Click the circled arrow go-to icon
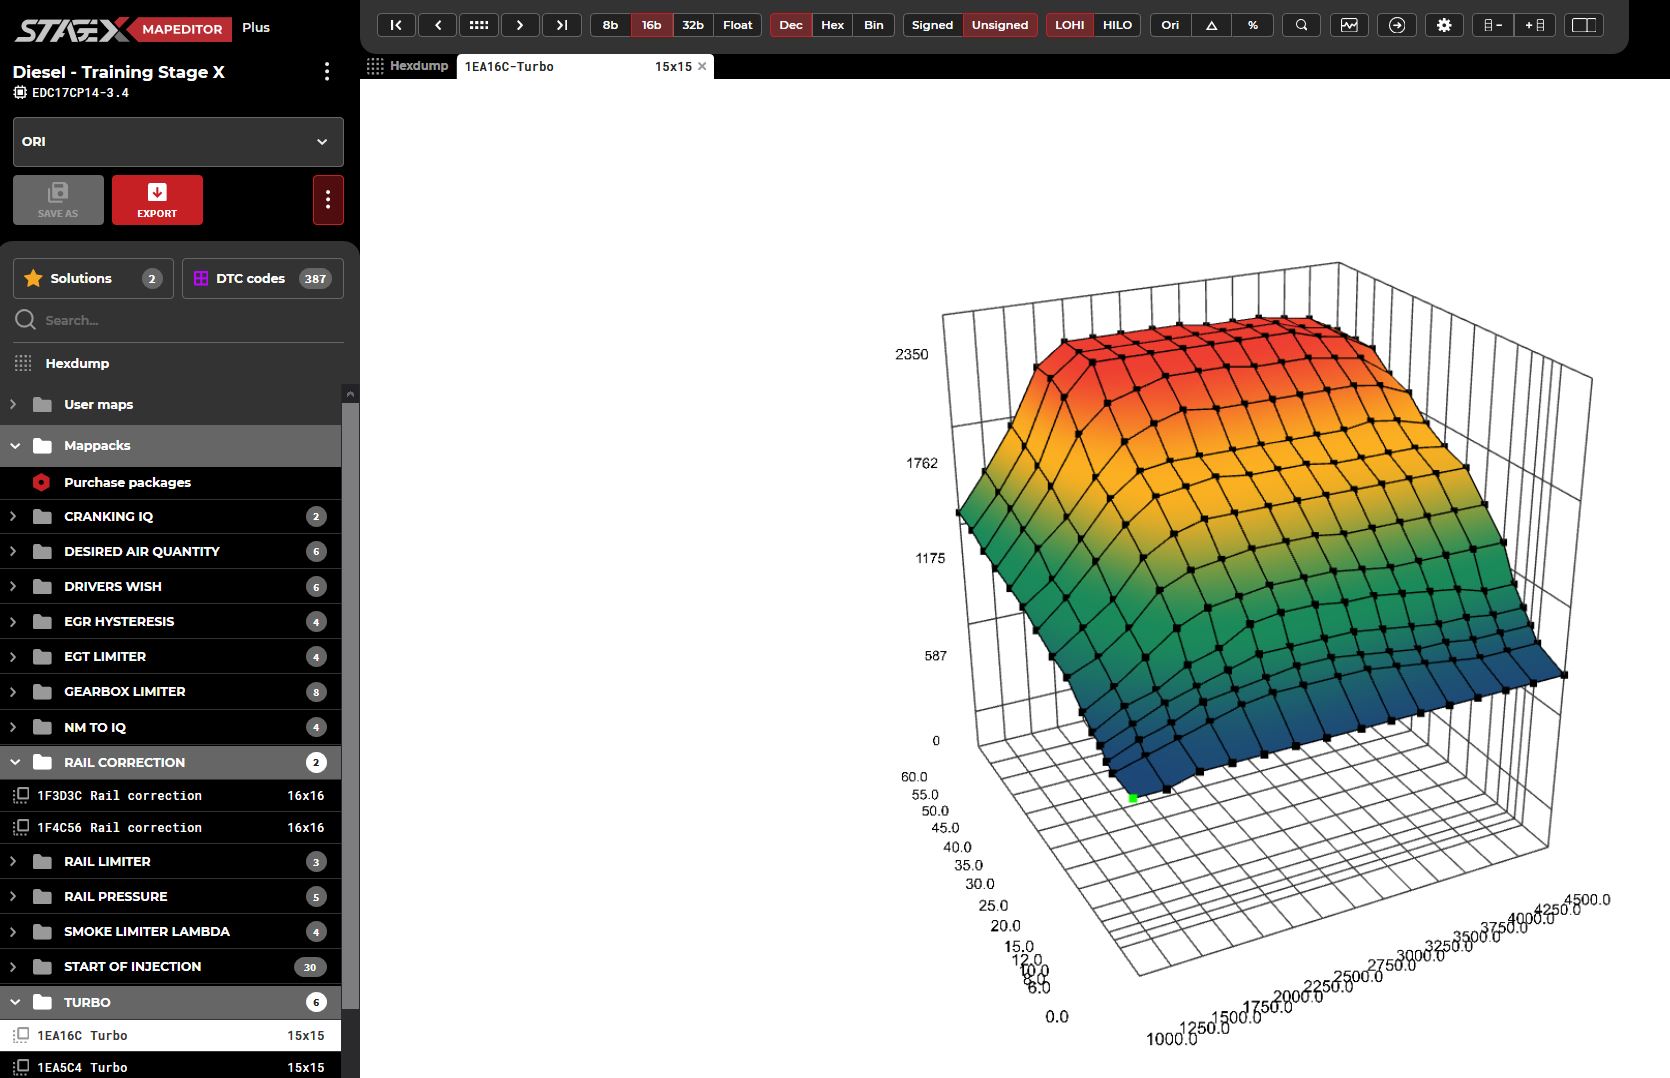The height and width of the screenshot is (1078, 1670). coord(1397,25)
